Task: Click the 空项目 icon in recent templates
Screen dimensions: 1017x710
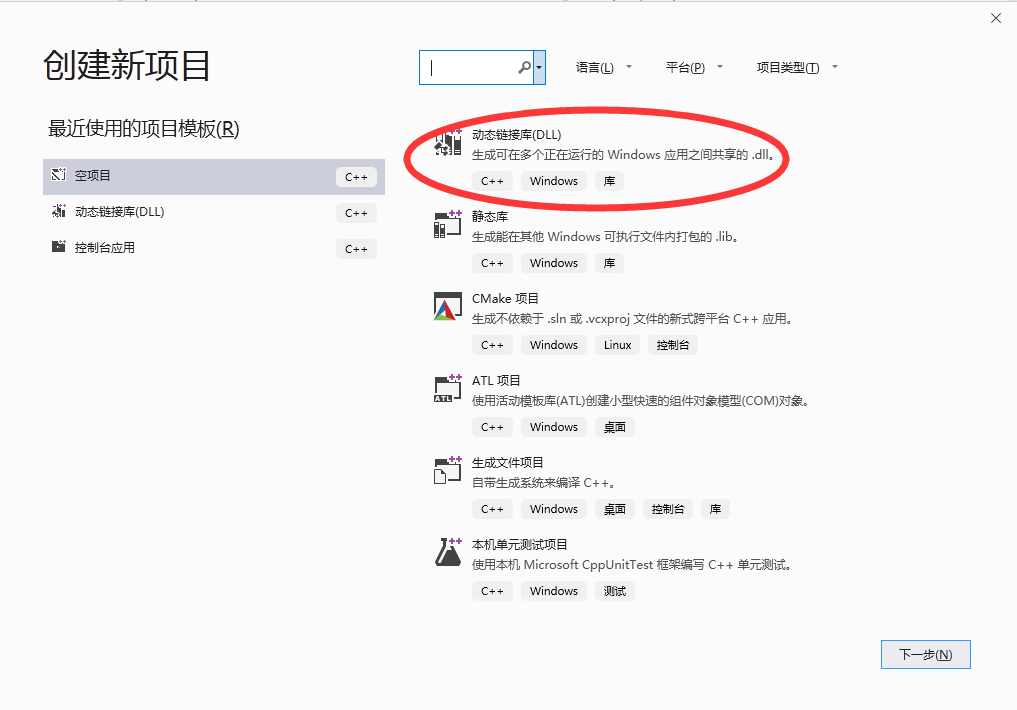Action: tap(57, 176)
